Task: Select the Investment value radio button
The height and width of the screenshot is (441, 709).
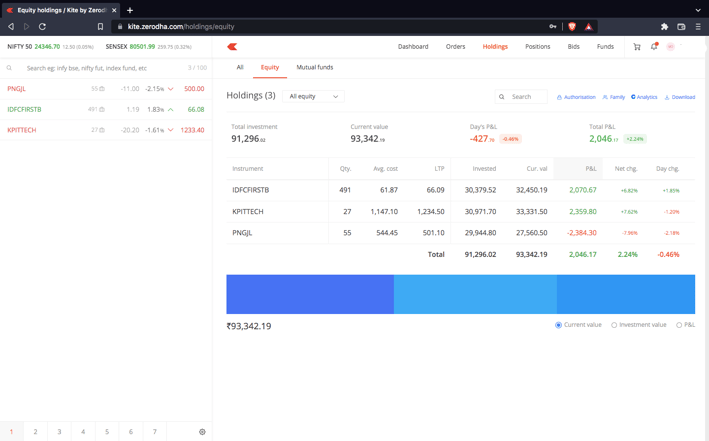Action: [x=614, y=325]
